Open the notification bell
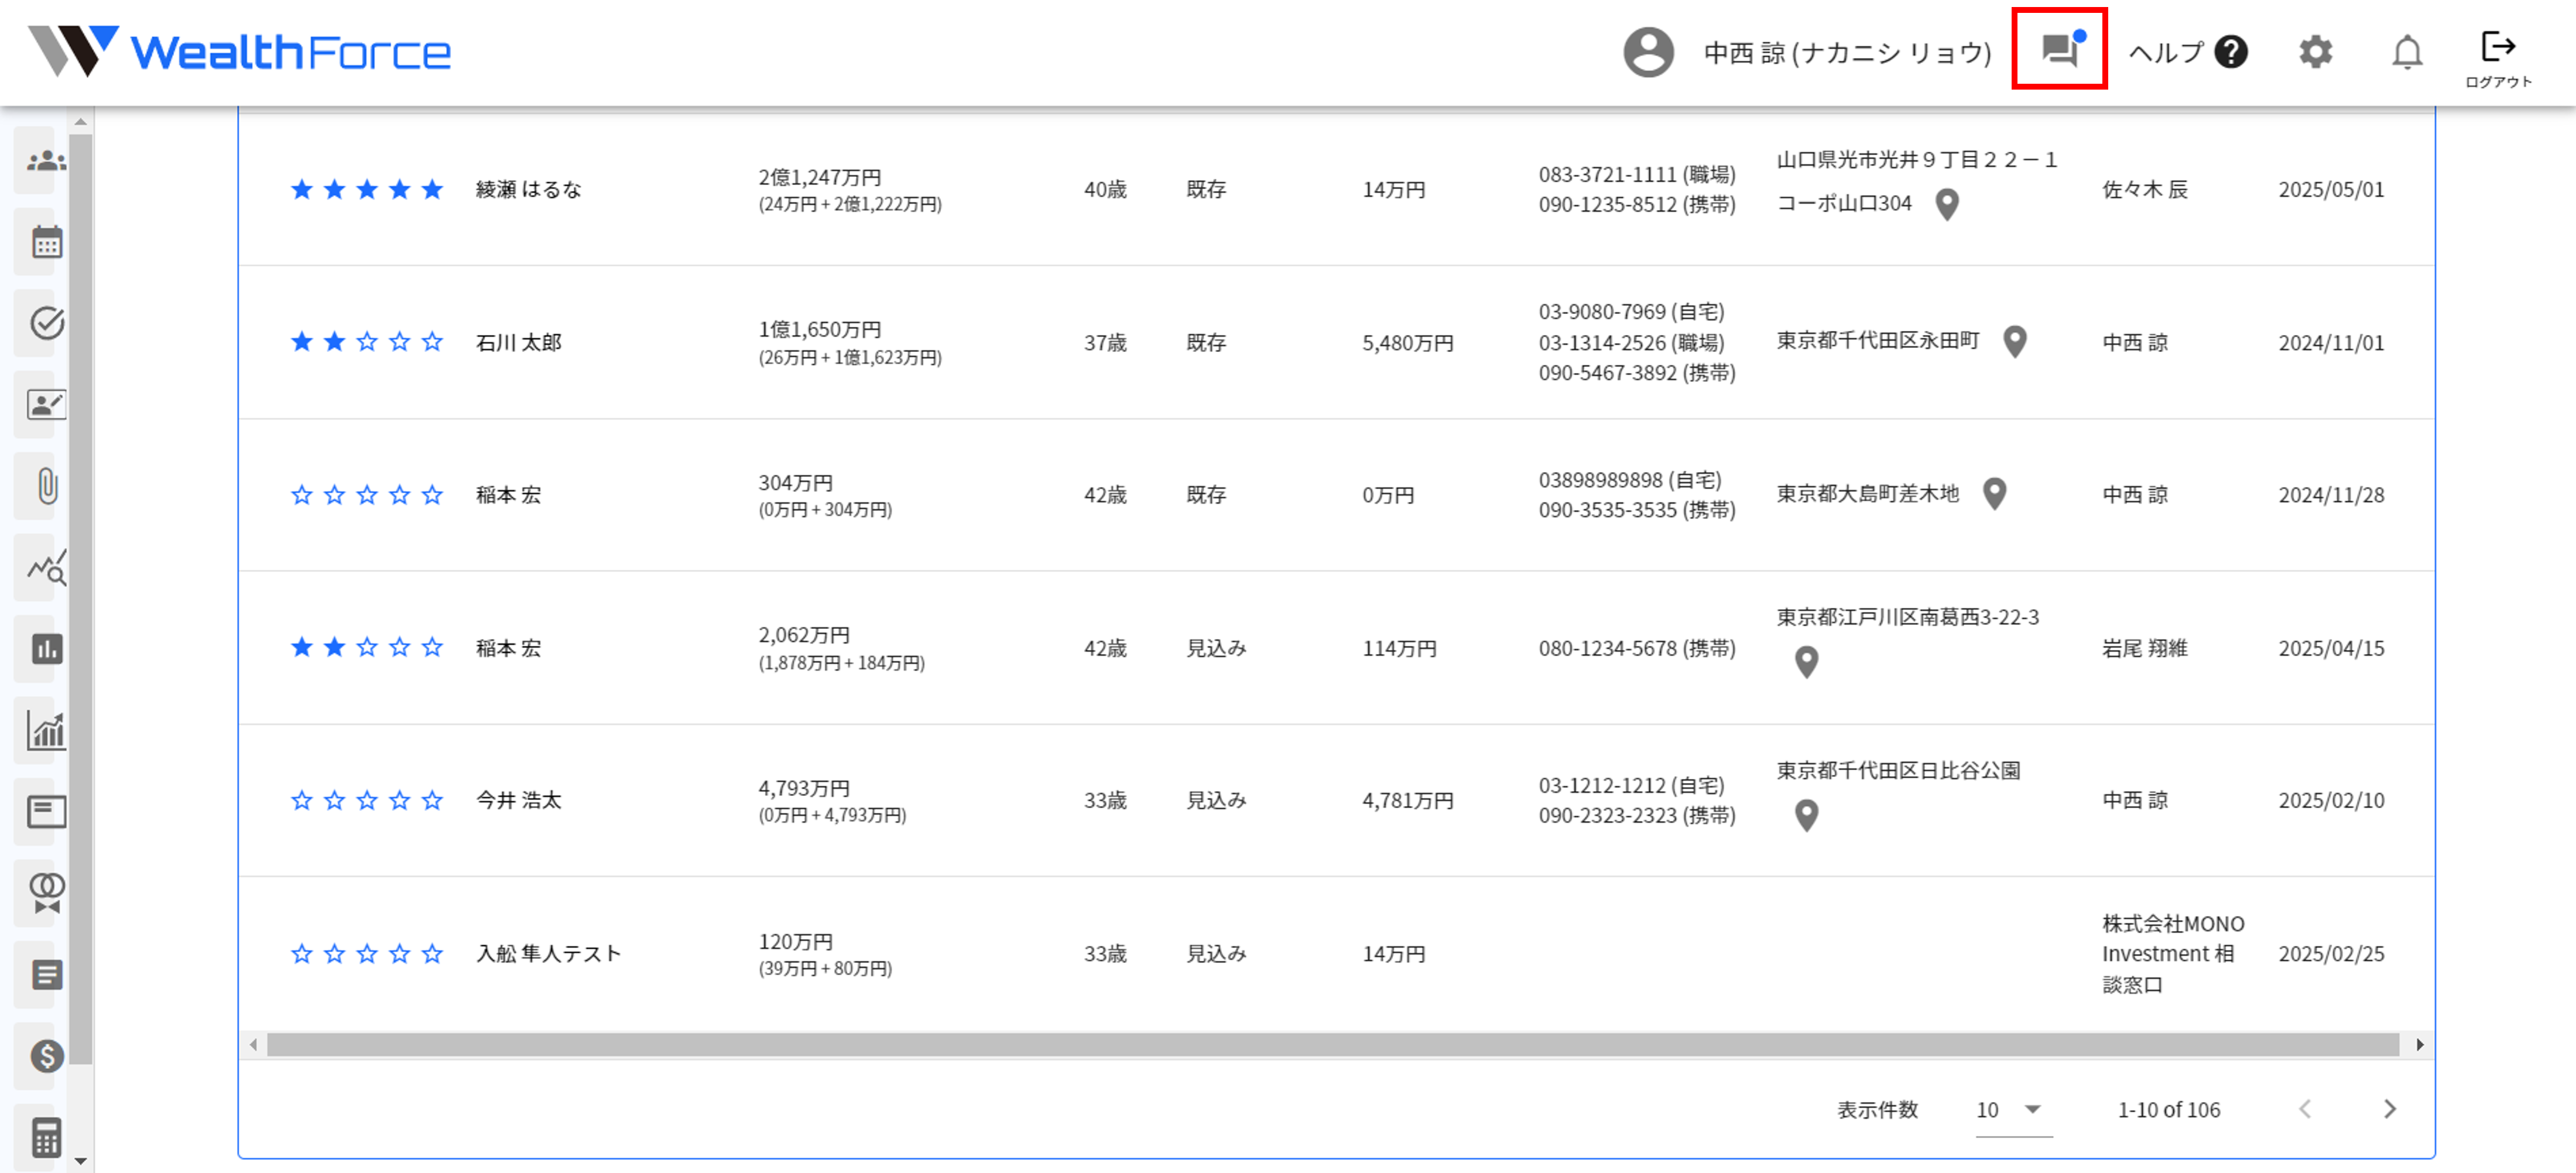This screenshot has width=2576, height=1173. pyautogui.click(x=2407, y=51)
